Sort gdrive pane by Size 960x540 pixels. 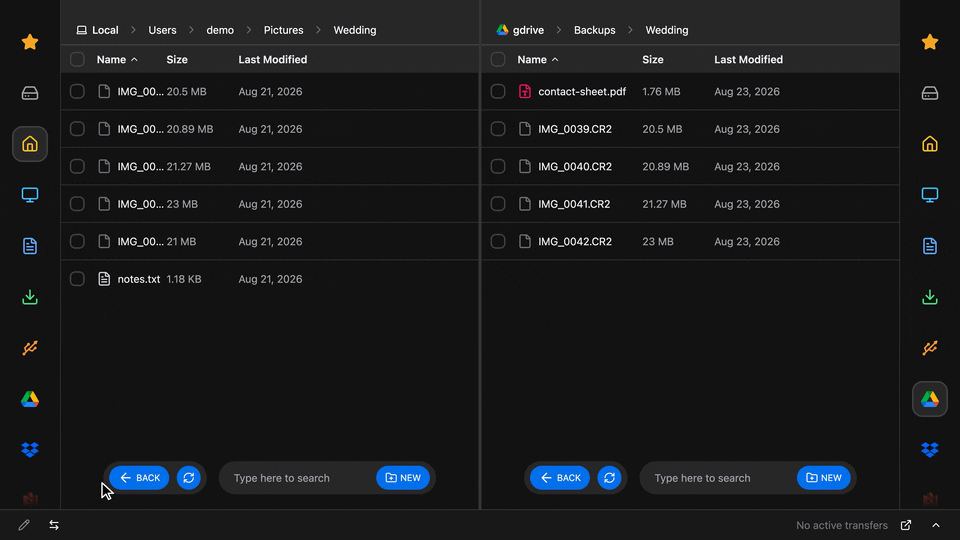click(x=653, y=59)
